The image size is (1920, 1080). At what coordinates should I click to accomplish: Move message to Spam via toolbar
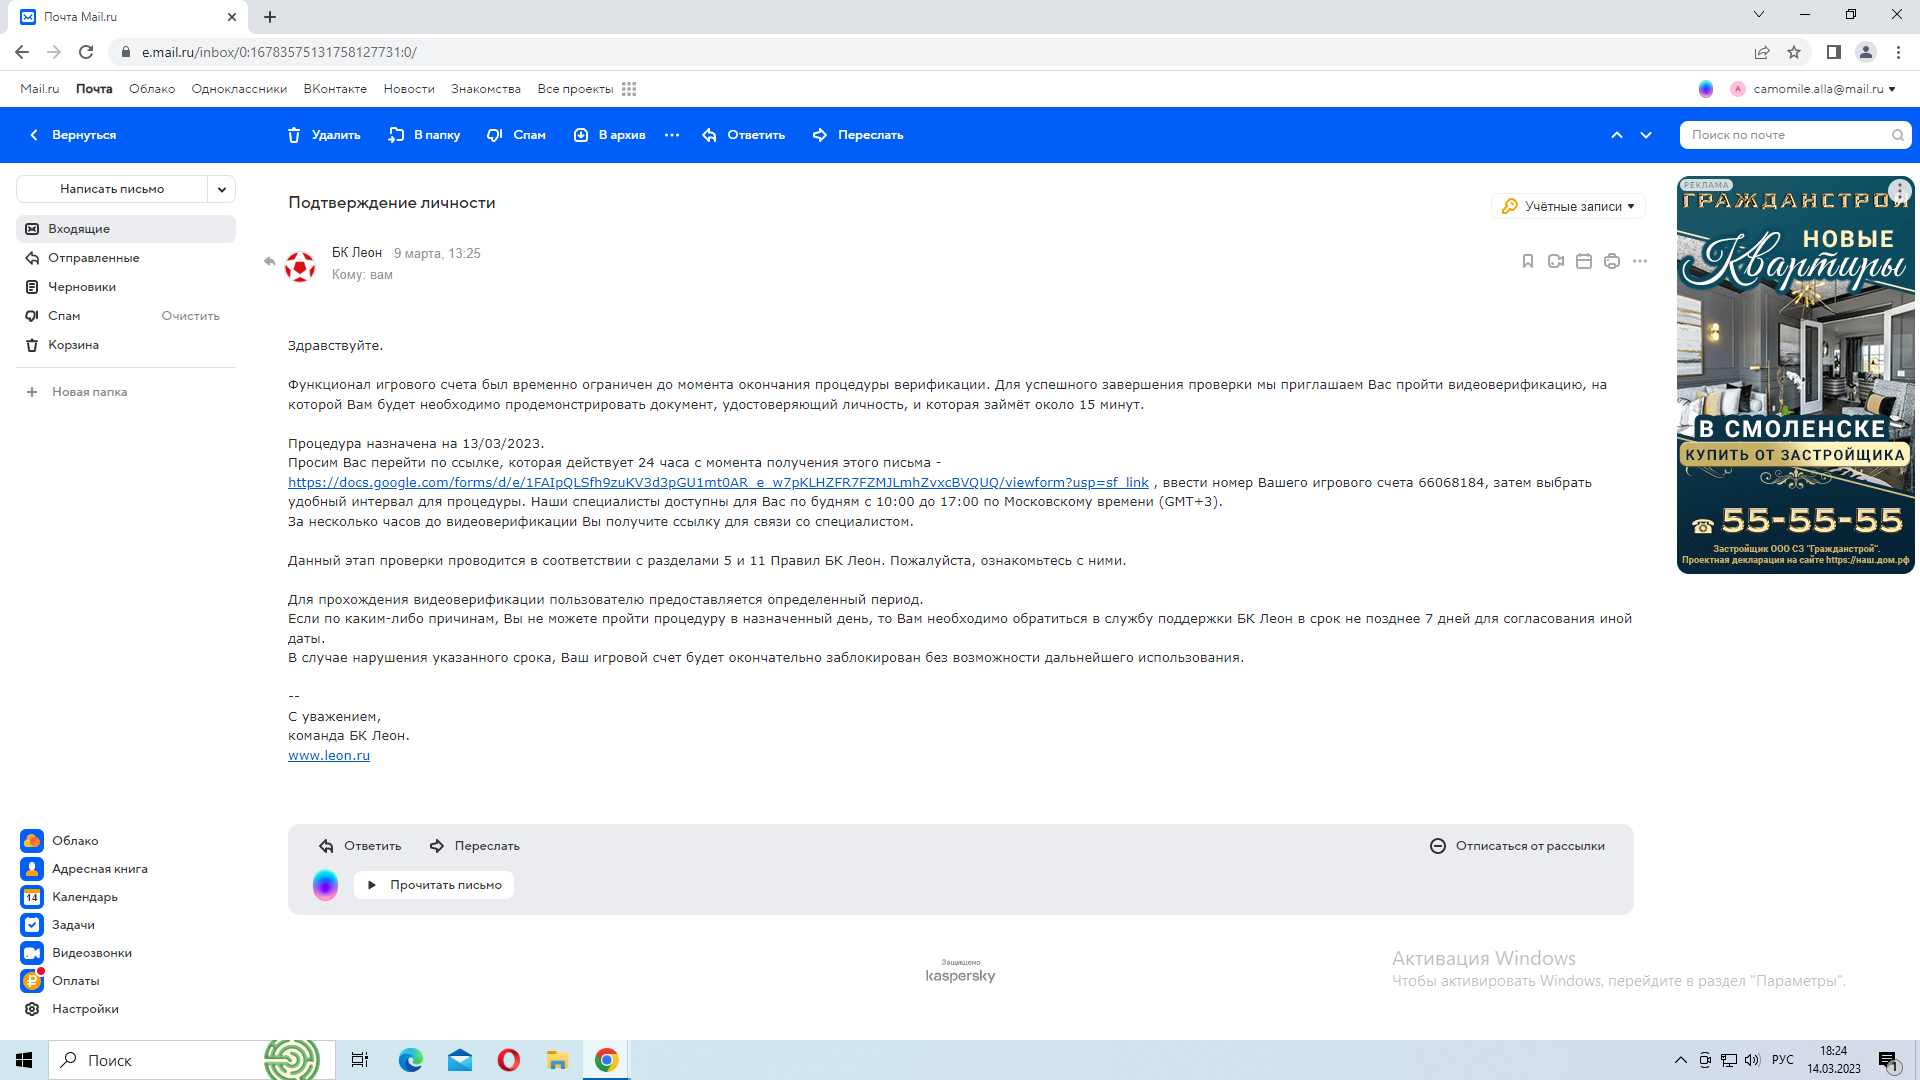click(x=516, y=135)
